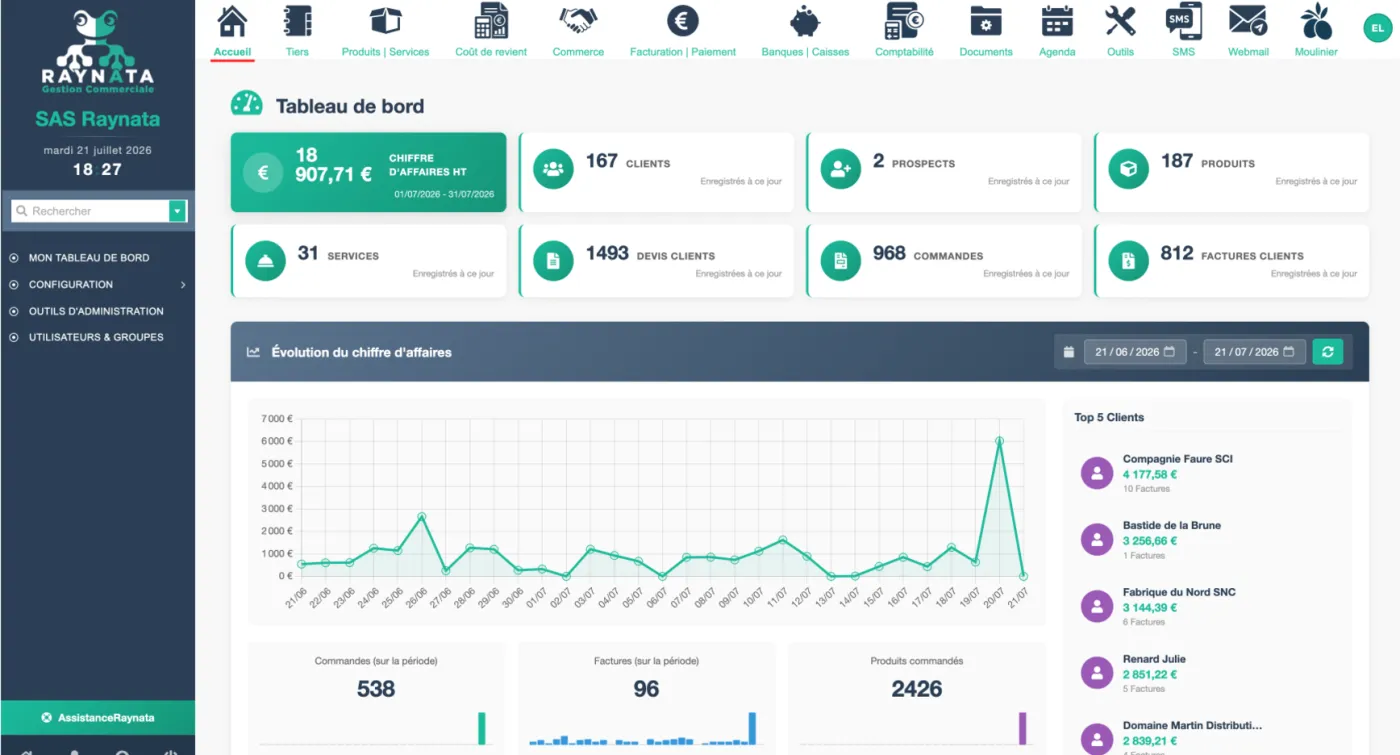Click the SAS Raynata company name
This screenshot has height=755, width=1400.
coord(97,119)
